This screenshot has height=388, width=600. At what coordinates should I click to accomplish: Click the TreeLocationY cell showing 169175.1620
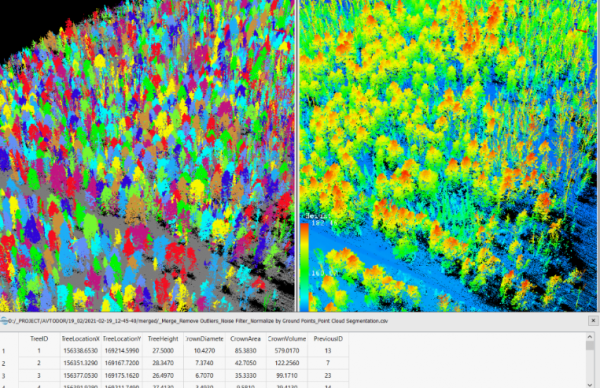point(122,375)
